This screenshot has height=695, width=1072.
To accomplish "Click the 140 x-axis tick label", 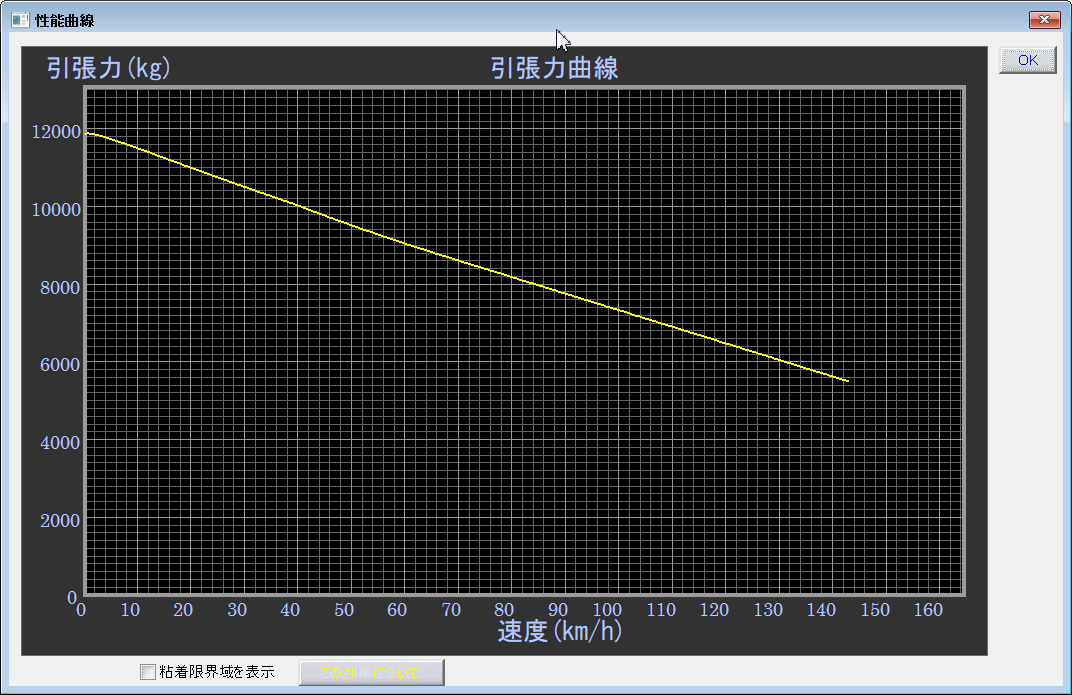I will (x=821, y=610).
